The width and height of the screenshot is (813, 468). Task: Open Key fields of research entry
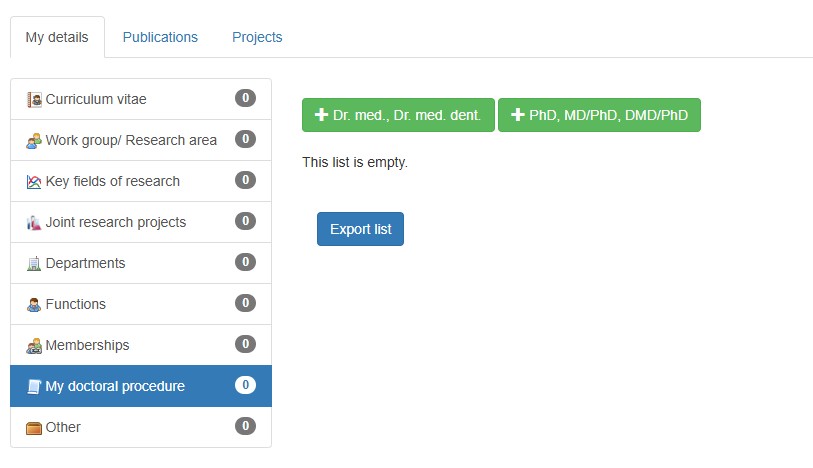[141, 181]
